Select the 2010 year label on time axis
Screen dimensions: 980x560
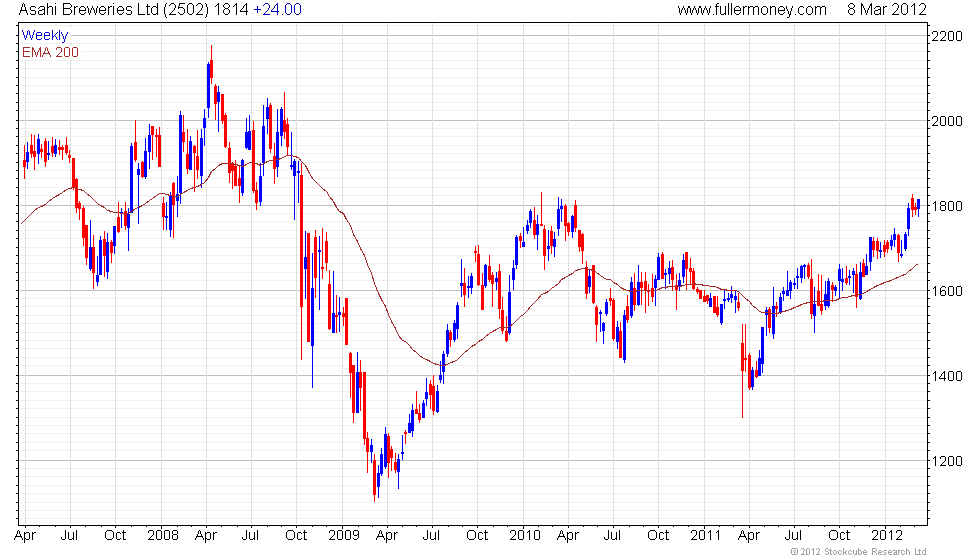tap(524, 536)
